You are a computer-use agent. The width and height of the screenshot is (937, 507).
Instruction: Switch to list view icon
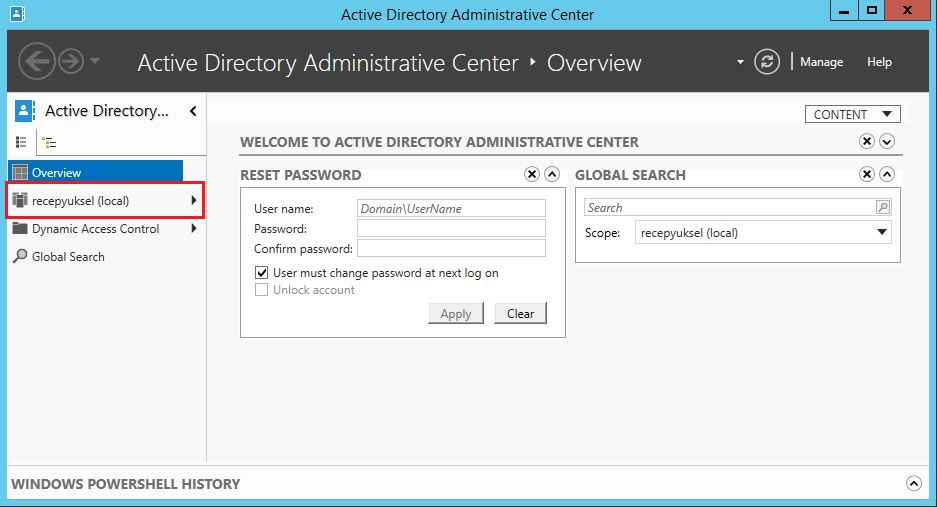(x=21, y=142)
